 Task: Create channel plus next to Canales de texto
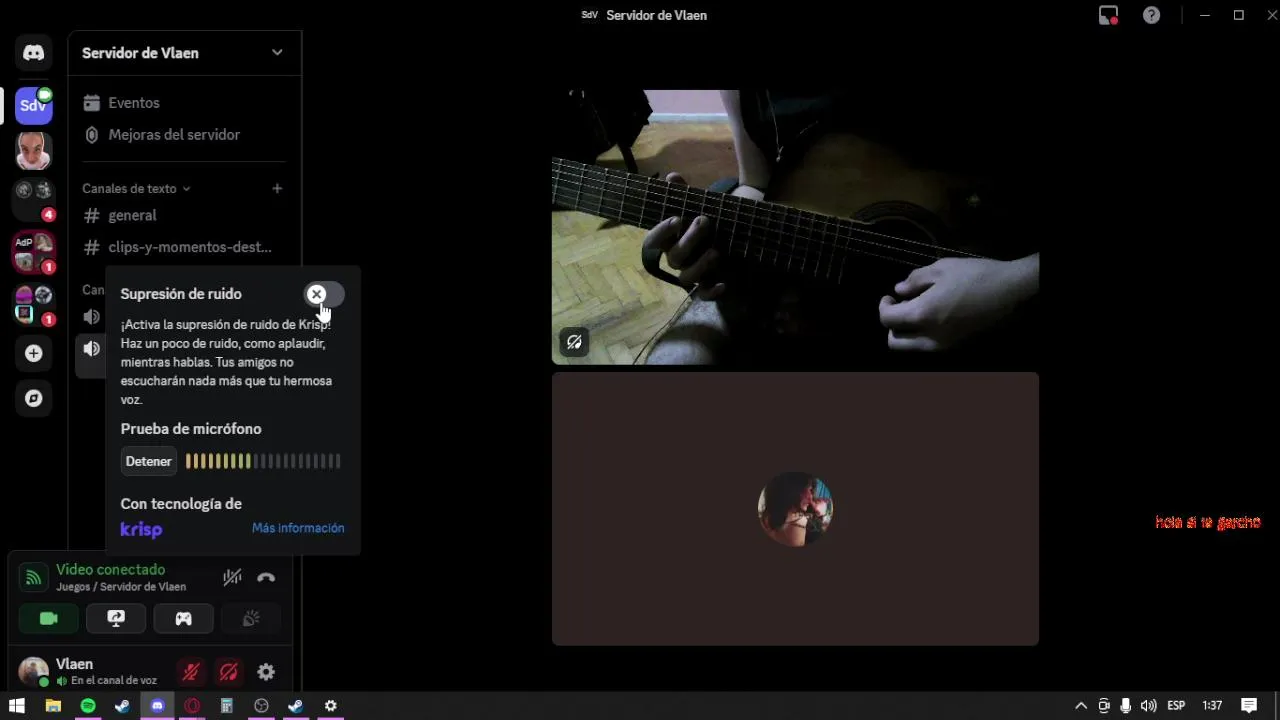[x=277, y=188]
